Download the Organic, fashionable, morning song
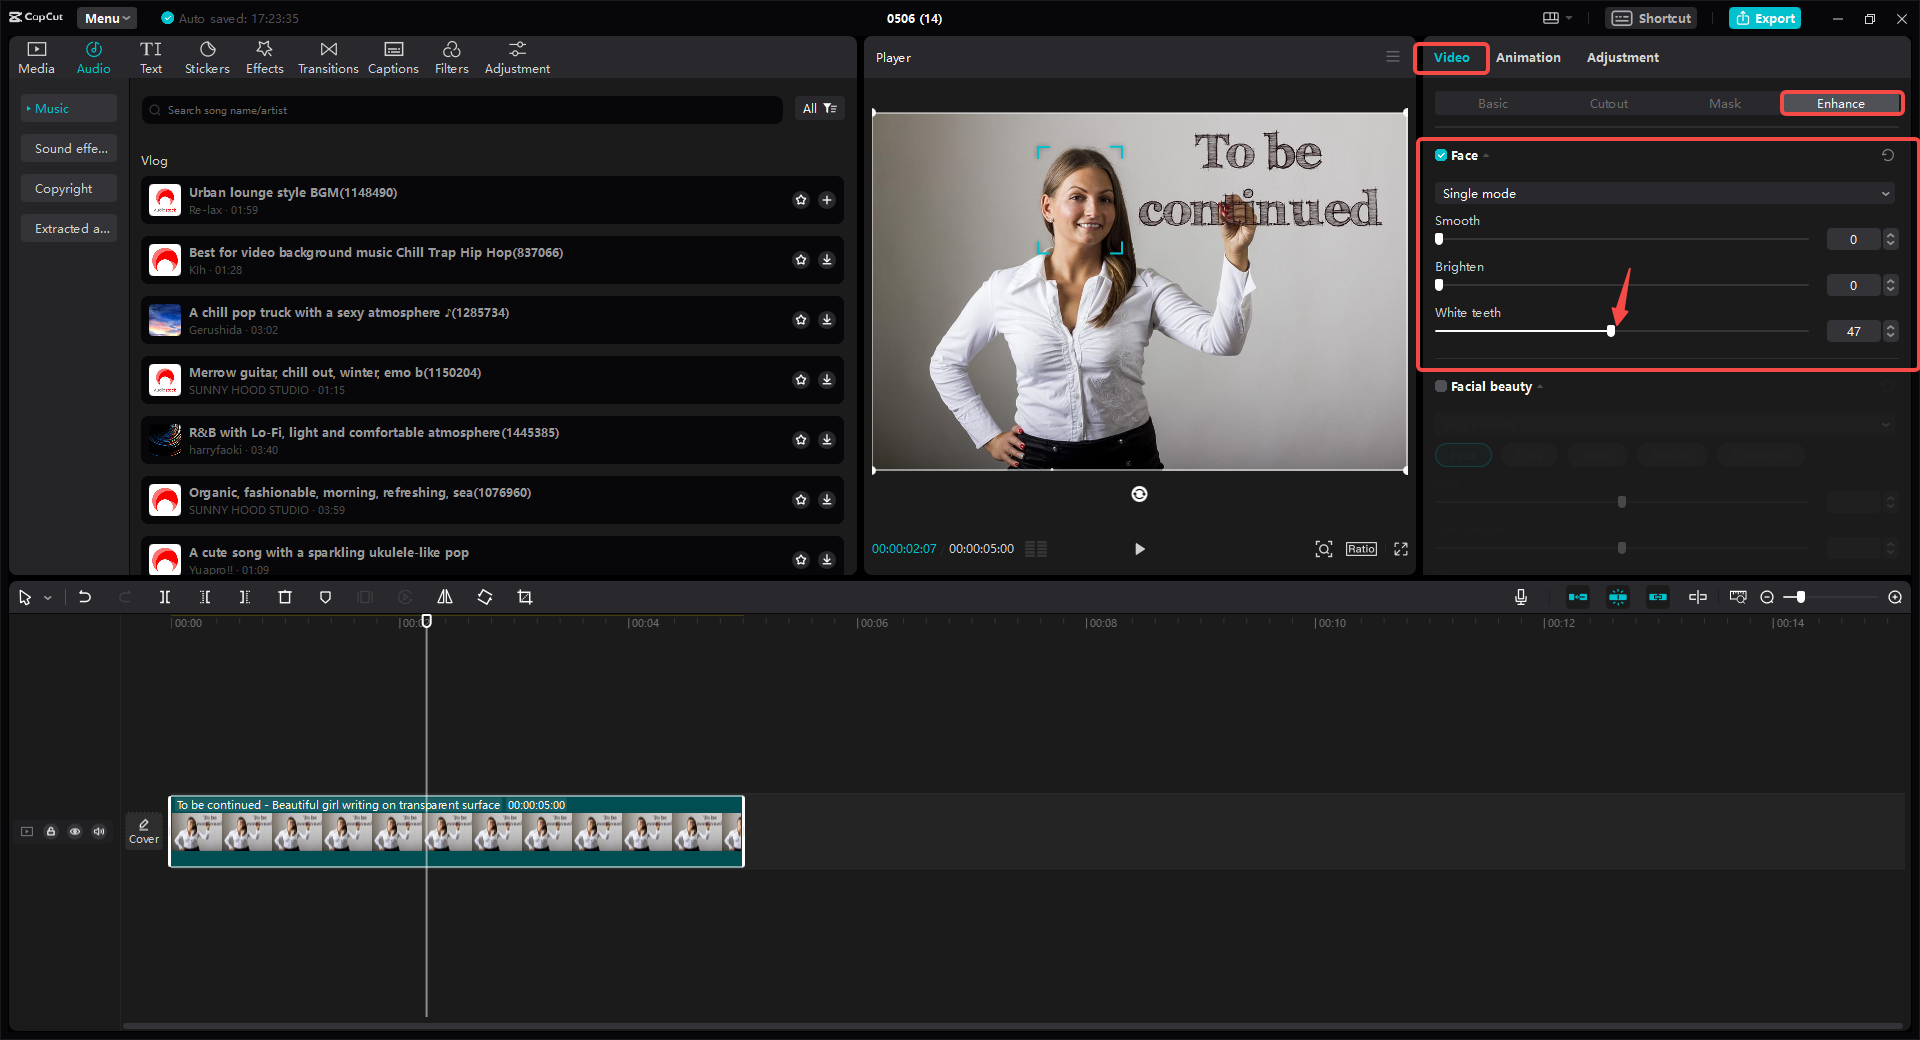The image size is (1920, 1040). click(827, 500)
